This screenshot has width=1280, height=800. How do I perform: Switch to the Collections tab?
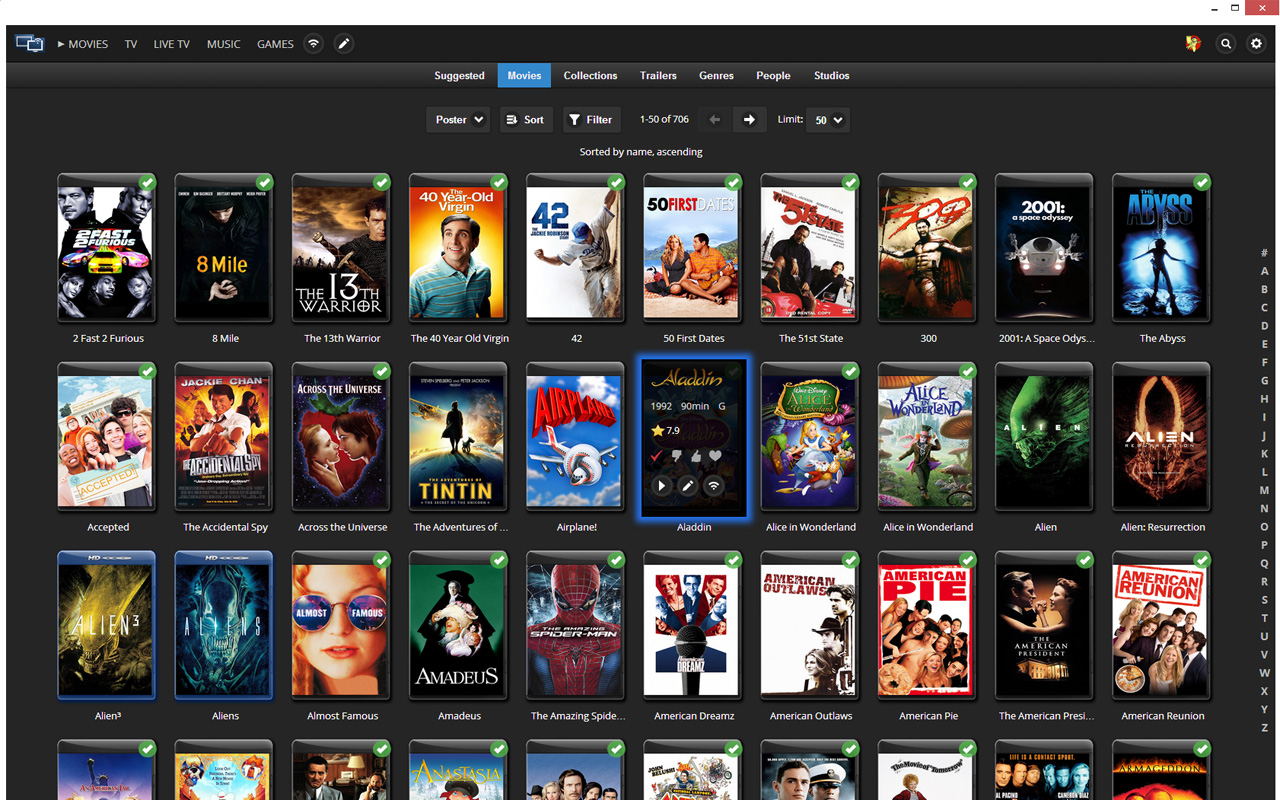pyautogui.click(x=590, y=76)
